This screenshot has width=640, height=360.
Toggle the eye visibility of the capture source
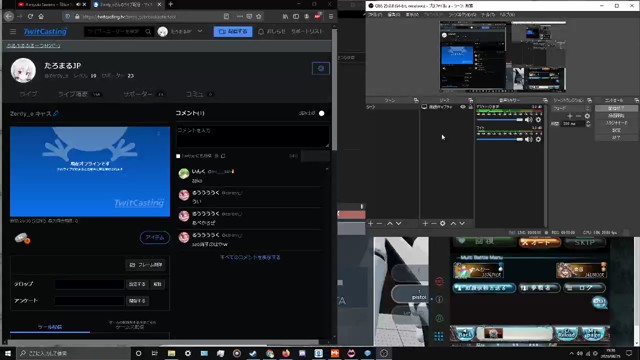tap(463, 107)
